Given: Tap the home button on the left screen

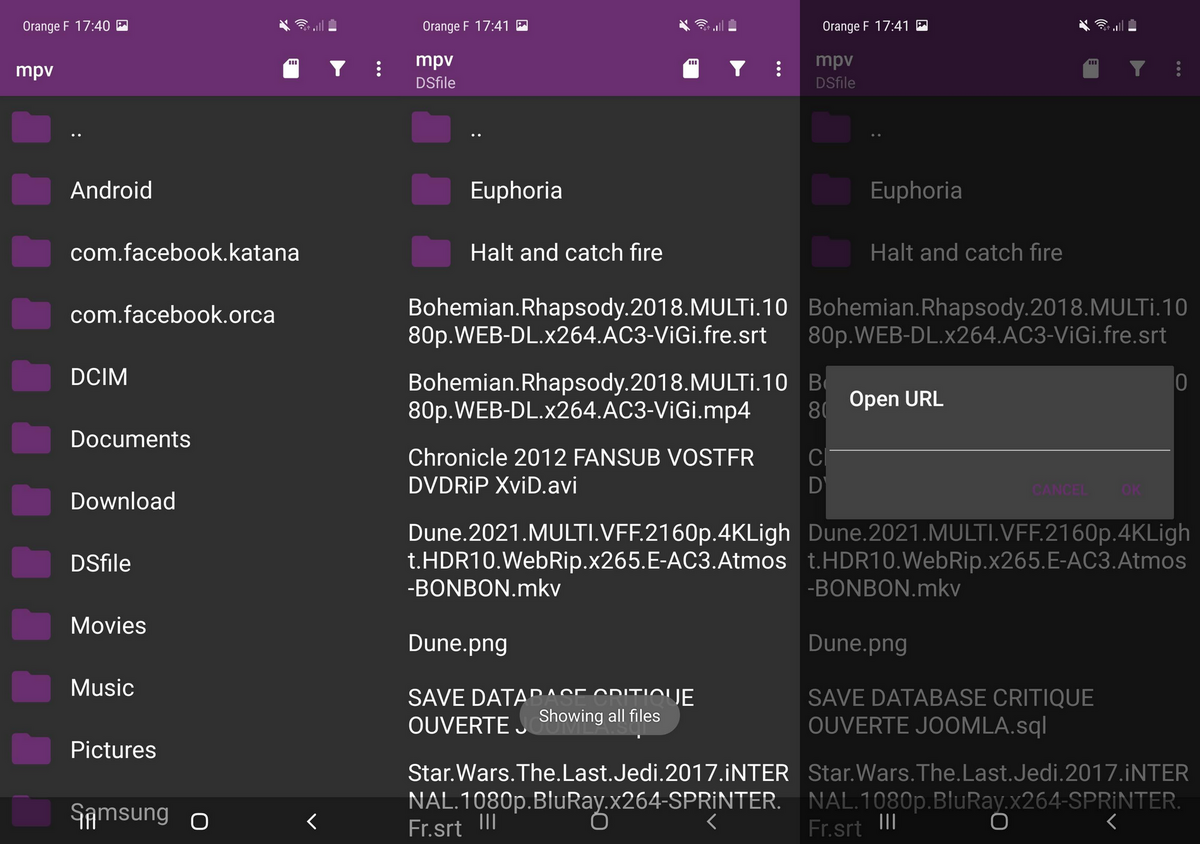Looking at the screenshot, I should point(199,821).
